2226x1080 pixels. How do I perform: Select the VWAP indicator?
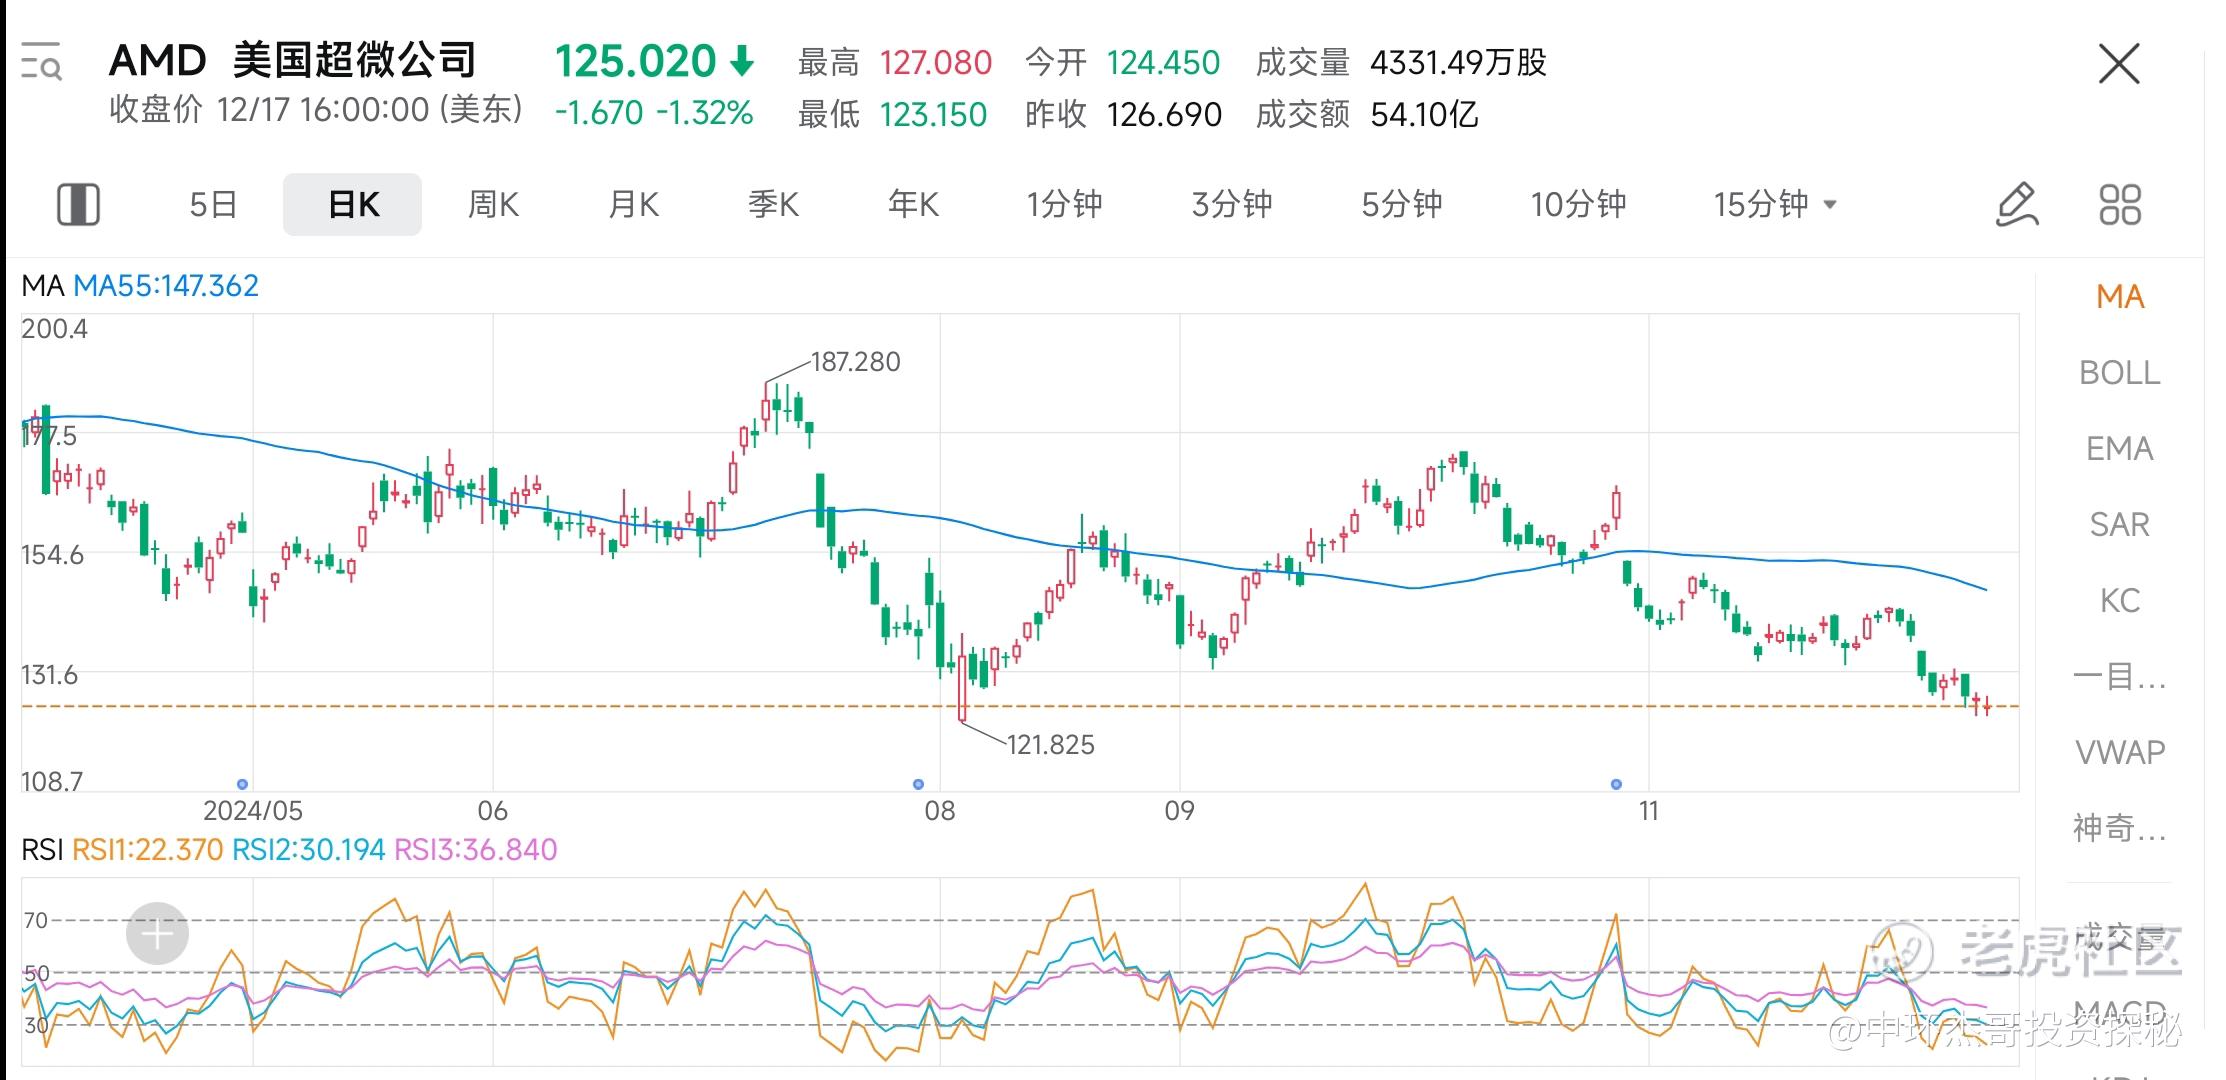click(2120, 752)
